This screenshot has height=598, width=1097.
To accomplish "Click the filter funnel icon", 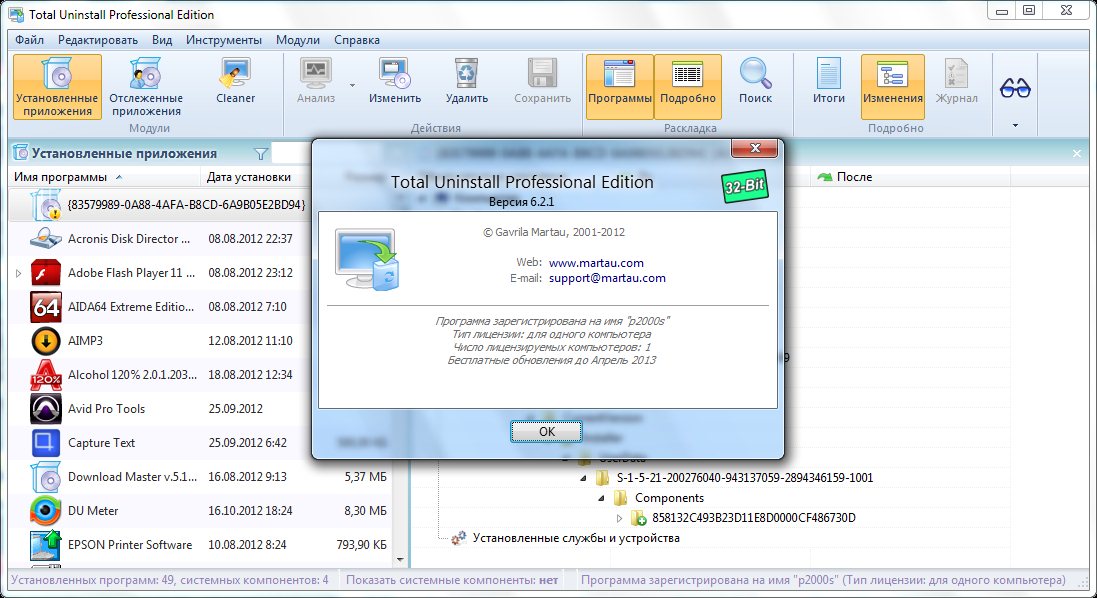I will (x=261, y=154).
